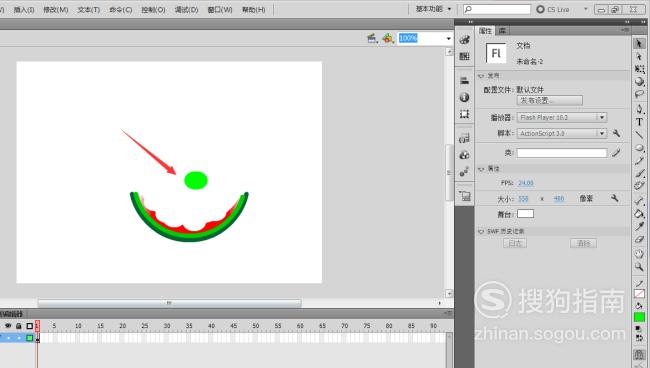Viewport: 650px width, 368px height.
Task: Choose the Line tool
Action: pos(639,135)
